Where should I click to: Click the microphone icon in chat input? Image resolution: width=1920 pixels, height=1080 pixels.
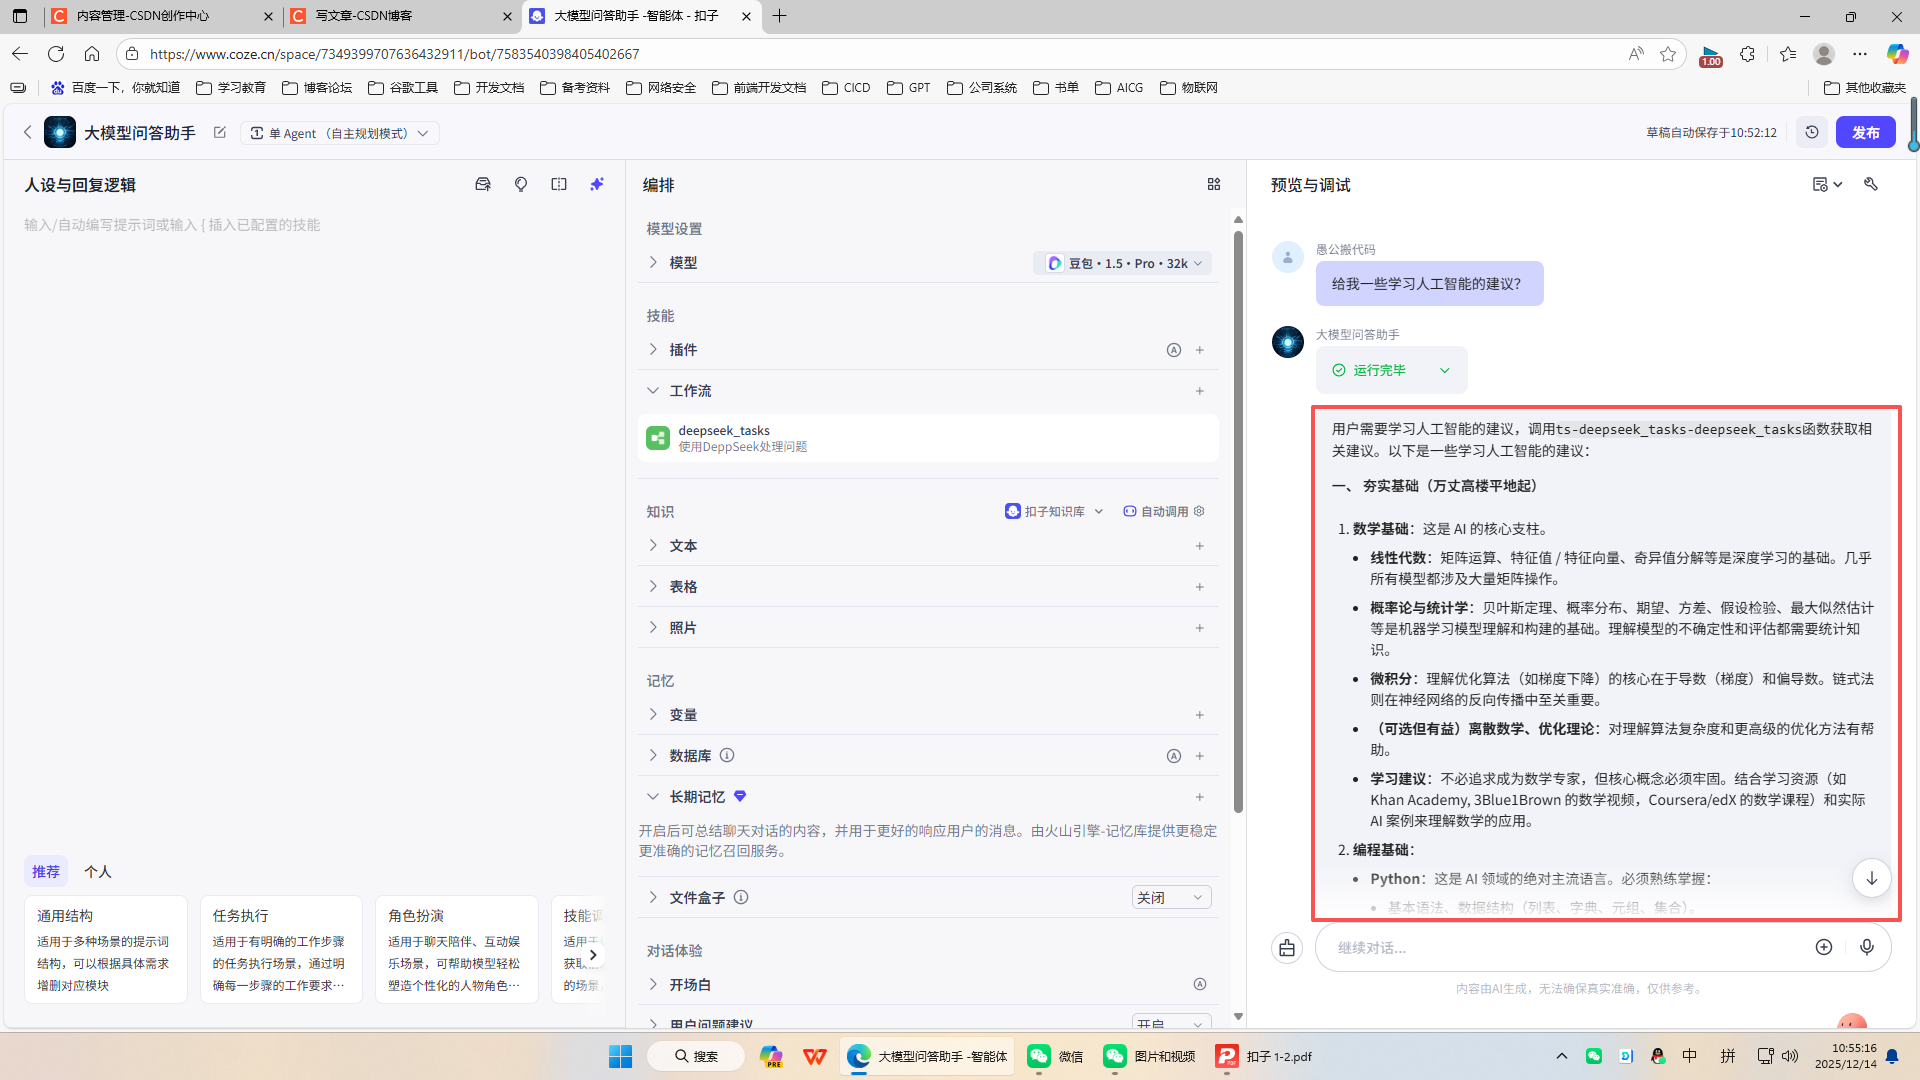coord(1867,947)
